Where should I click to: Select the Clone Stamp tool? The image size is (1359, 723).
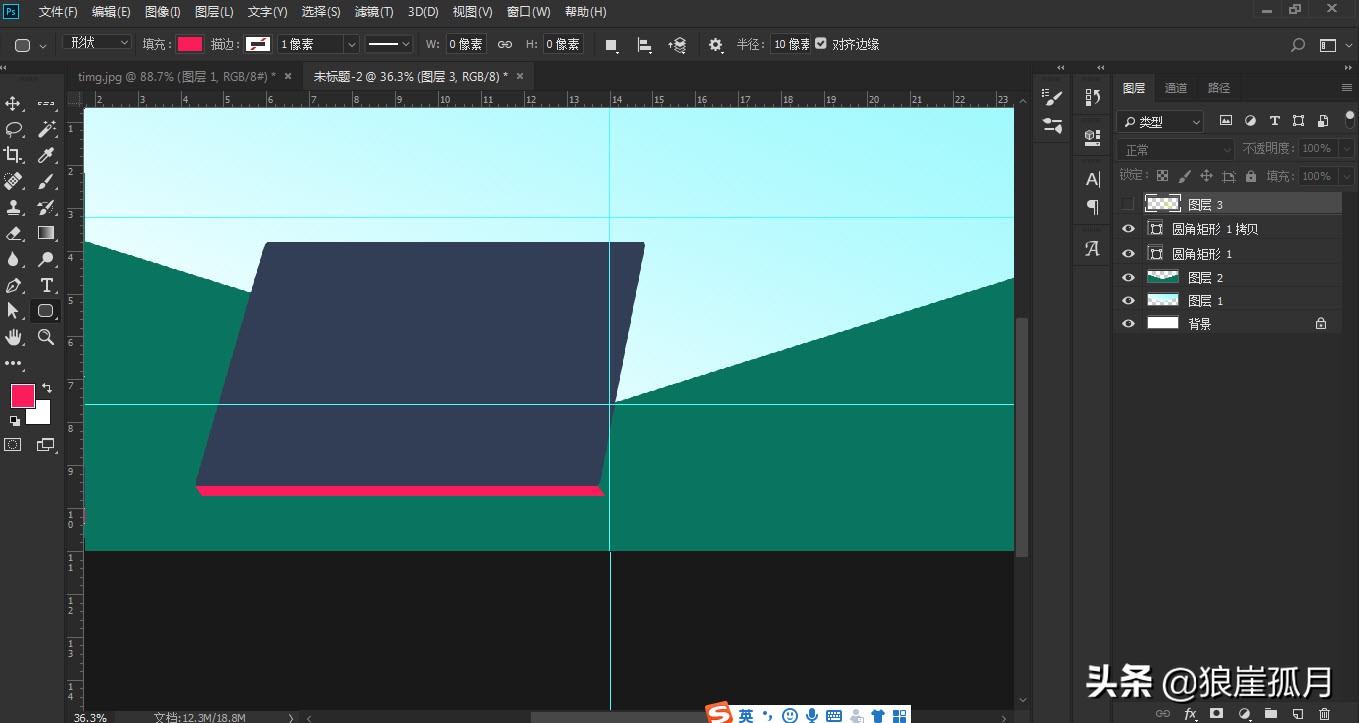click(14, 207)
